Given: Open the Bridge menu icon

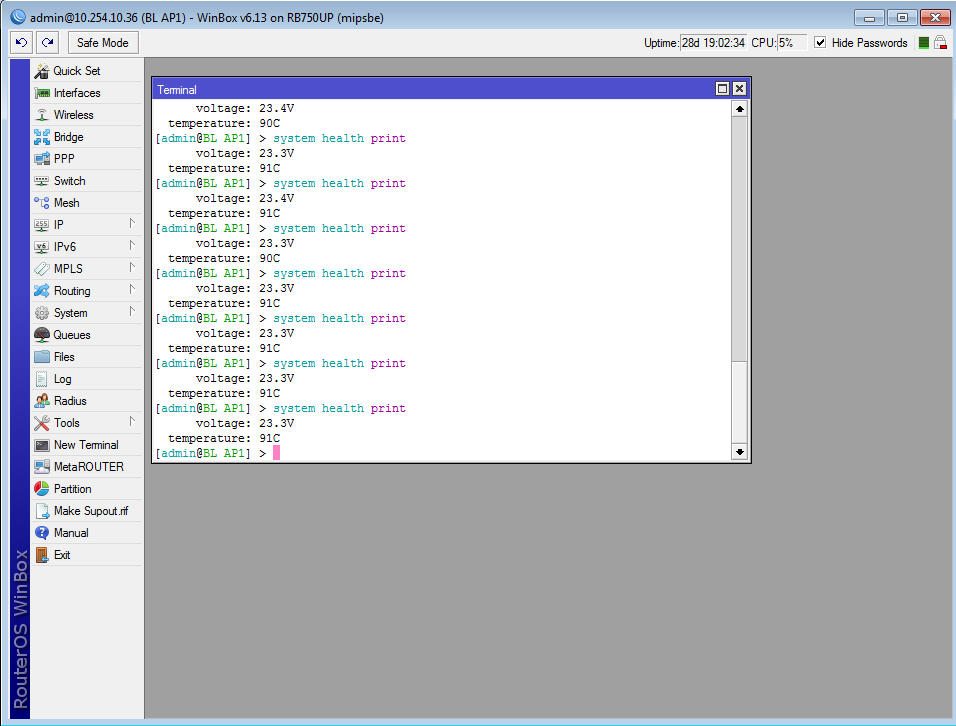Looking at the screenshot, I should click(42, 137).
